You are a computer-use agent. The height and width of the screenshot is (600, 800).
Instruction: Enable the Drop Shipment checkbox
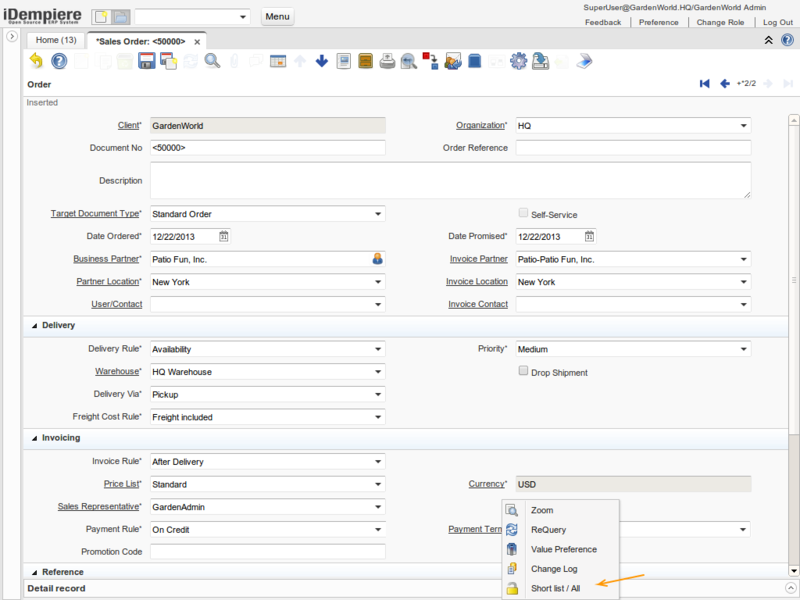point(523,371)
